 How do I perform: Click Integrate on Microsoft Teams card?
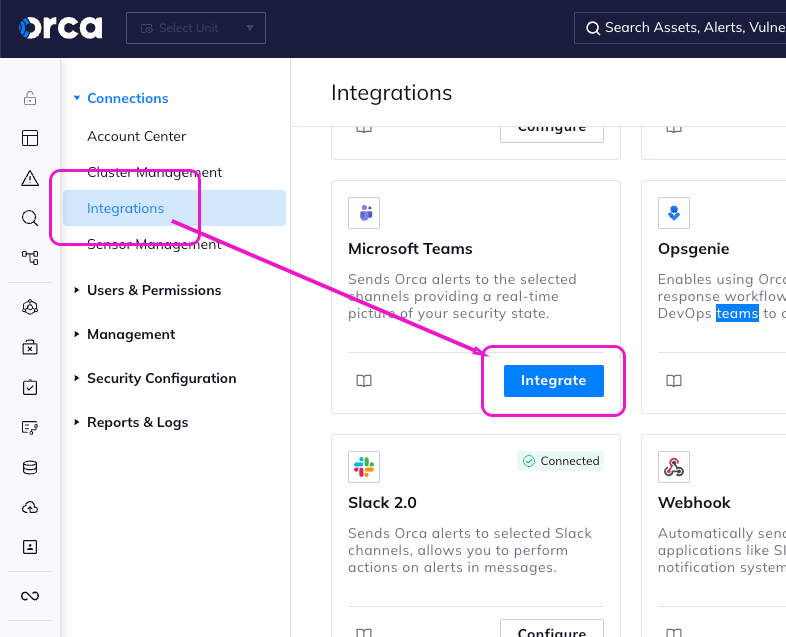click(554, 381)
